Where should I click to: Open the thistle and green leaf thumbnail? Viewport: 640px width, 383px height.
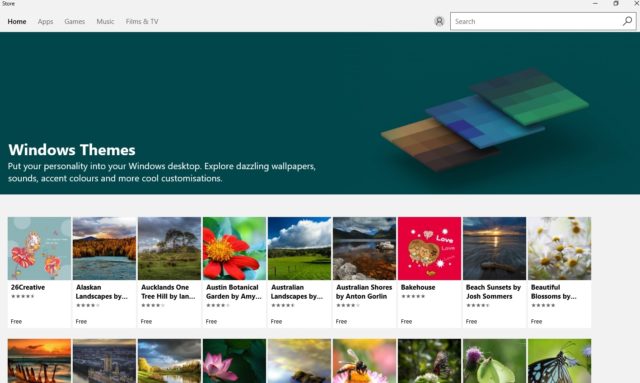[494, 361]
